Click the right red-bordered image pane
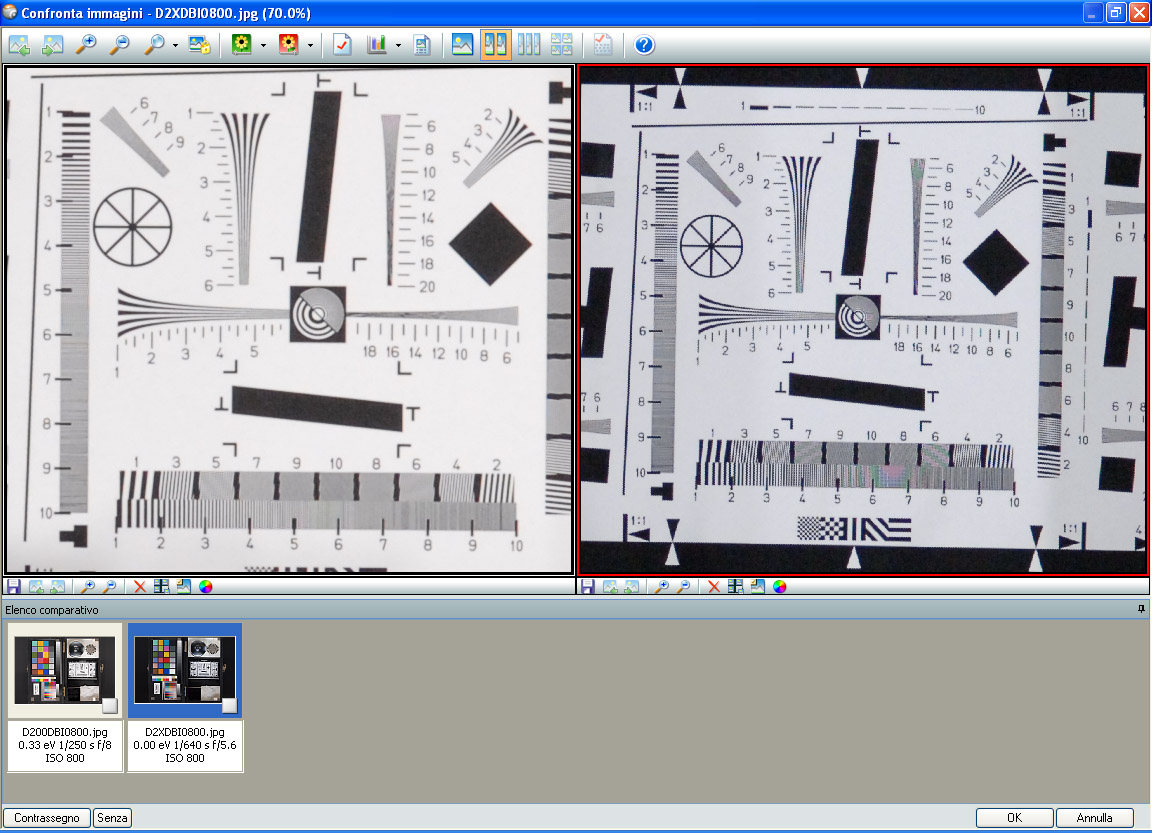The width and height of the screenshot is (1152, 833). (x=863, y=320)
